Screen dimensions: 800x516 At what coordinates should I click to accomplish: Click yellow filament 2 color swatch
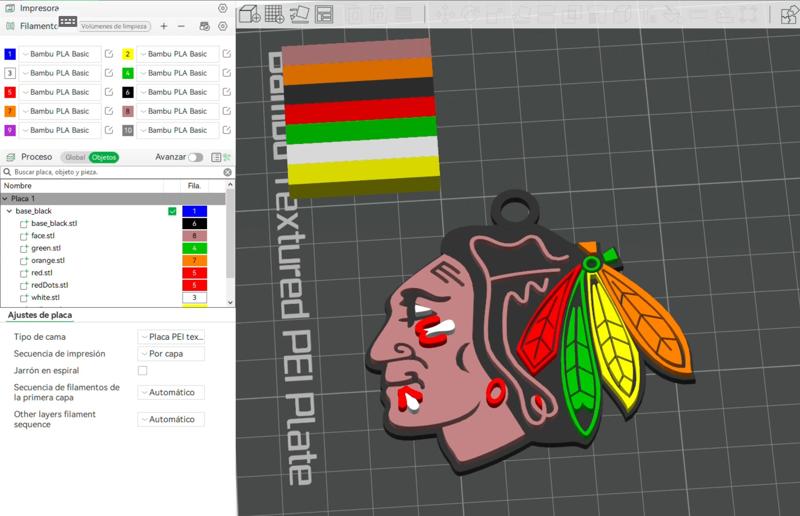128,54
